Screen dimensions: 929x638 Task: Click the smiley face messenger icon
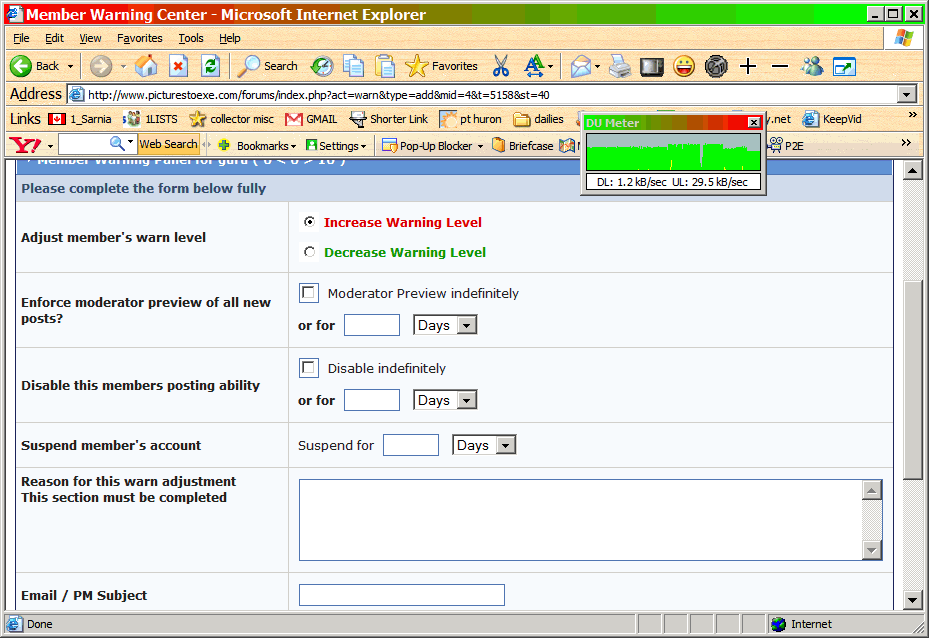click(x=684, y=66)
